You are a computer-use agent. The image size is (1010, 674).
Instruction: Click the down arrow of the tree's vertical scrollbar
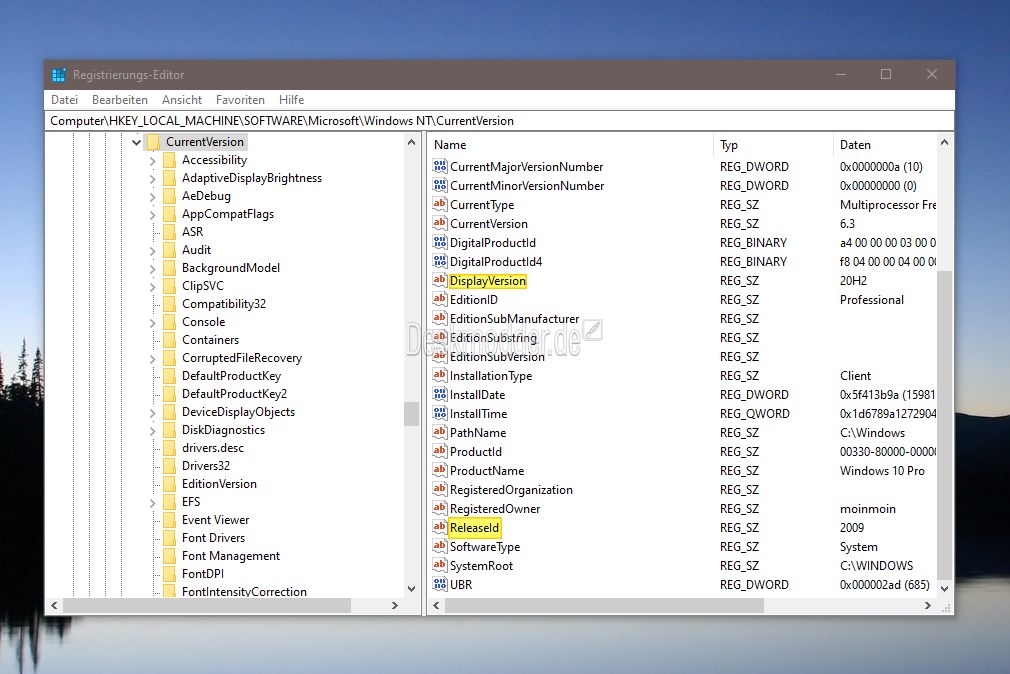coord(411,588)
